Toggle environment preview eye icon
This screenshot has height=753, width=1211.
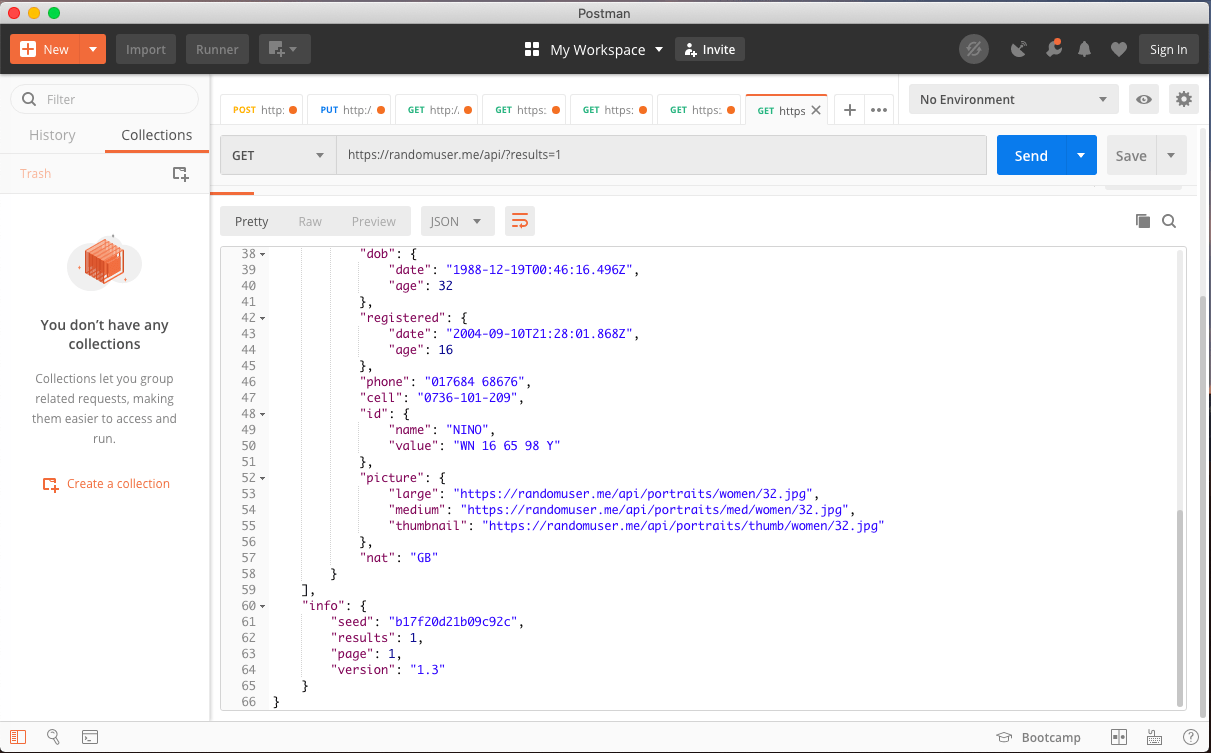[x=1143, y=99]
